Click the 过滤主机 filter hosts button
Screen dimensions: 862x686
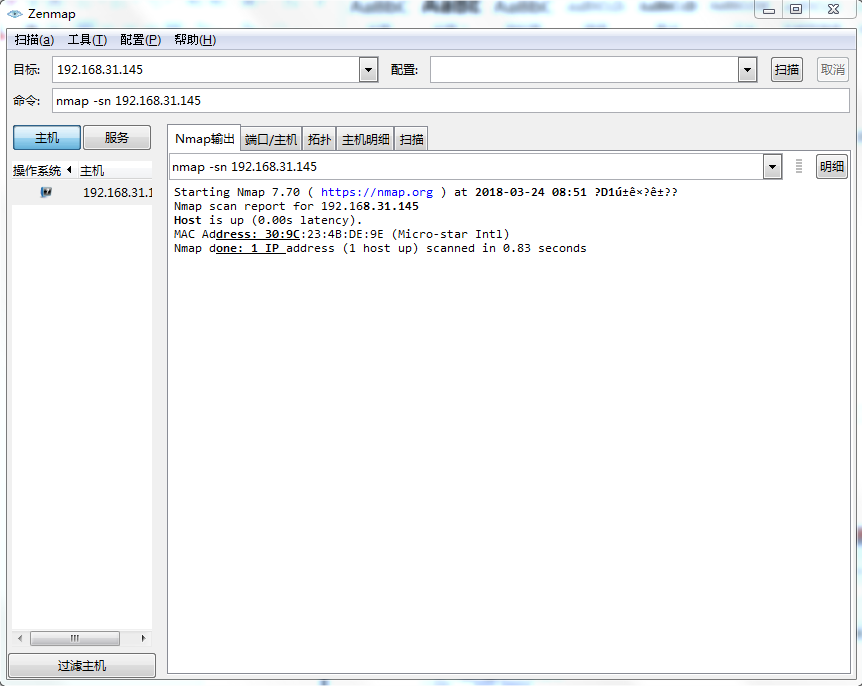pyautogui.click(x=82, y=666)
